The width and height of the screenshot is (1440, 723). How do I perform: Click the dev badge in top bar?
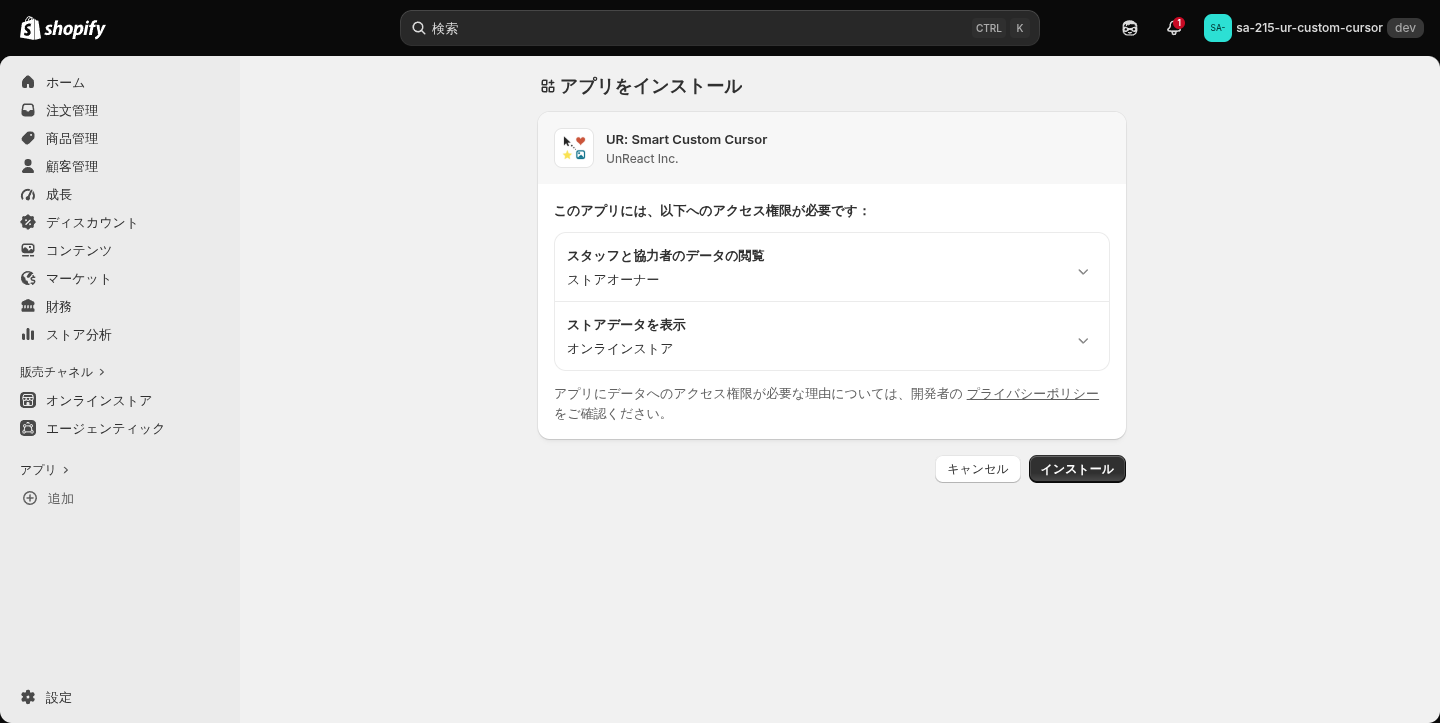click(x=1405, y=28)
